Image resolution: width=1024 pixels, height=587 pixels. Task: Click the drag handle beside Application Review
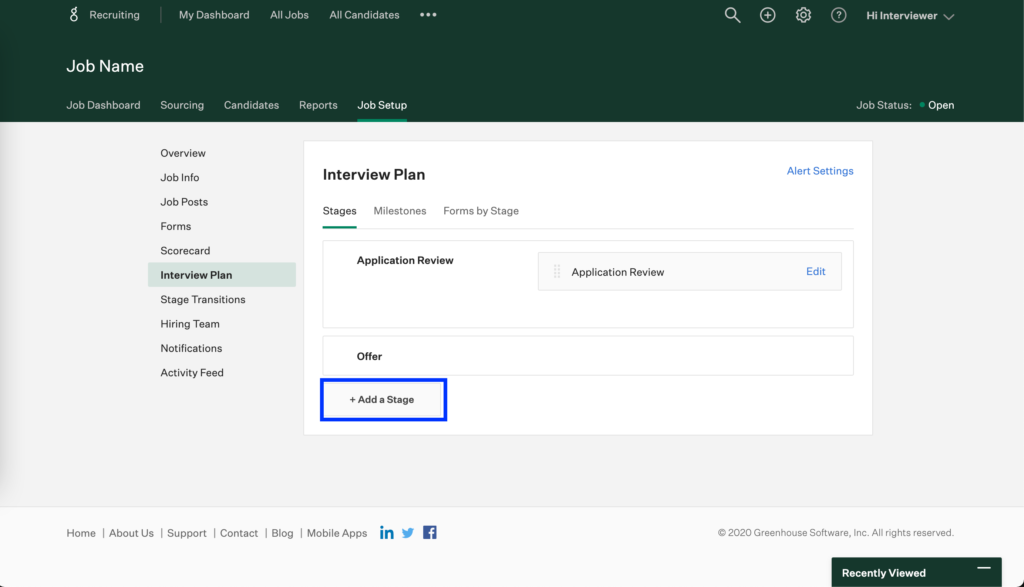(x=556, y=271)
